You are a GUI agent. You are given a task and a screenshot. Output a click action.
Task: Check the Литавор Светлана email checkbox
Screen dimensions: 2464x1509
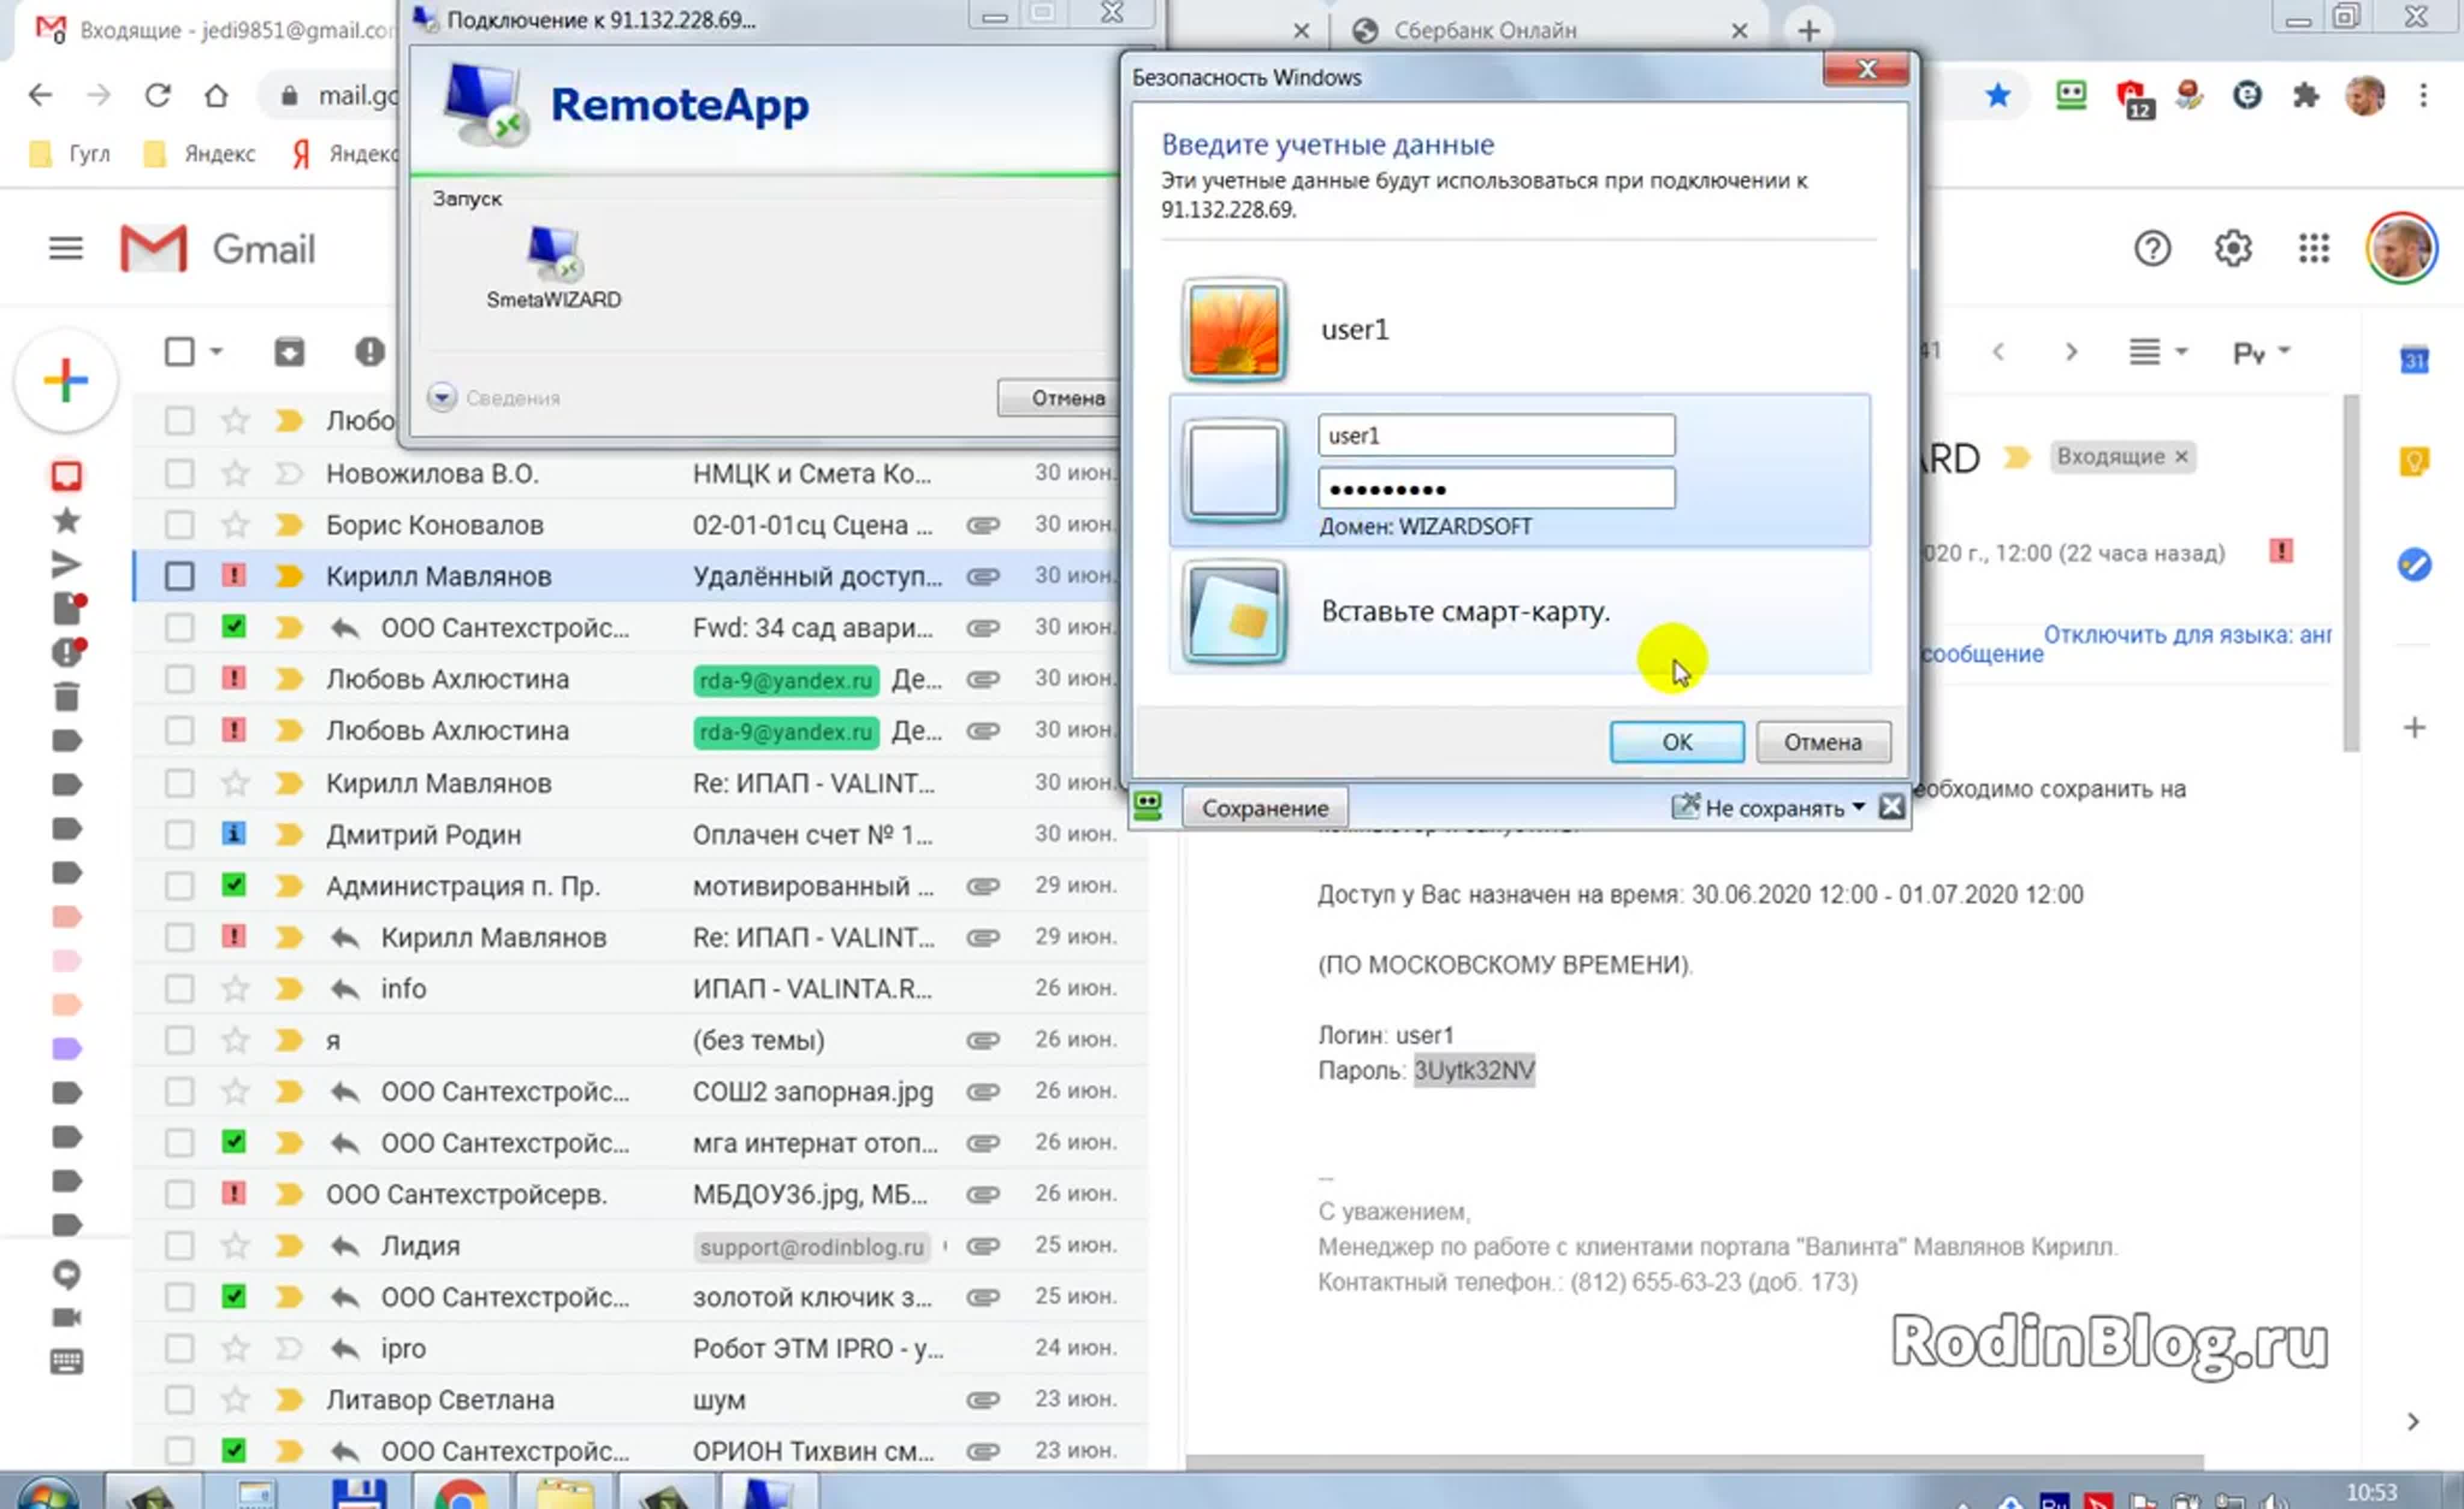tap(179, 1399)
